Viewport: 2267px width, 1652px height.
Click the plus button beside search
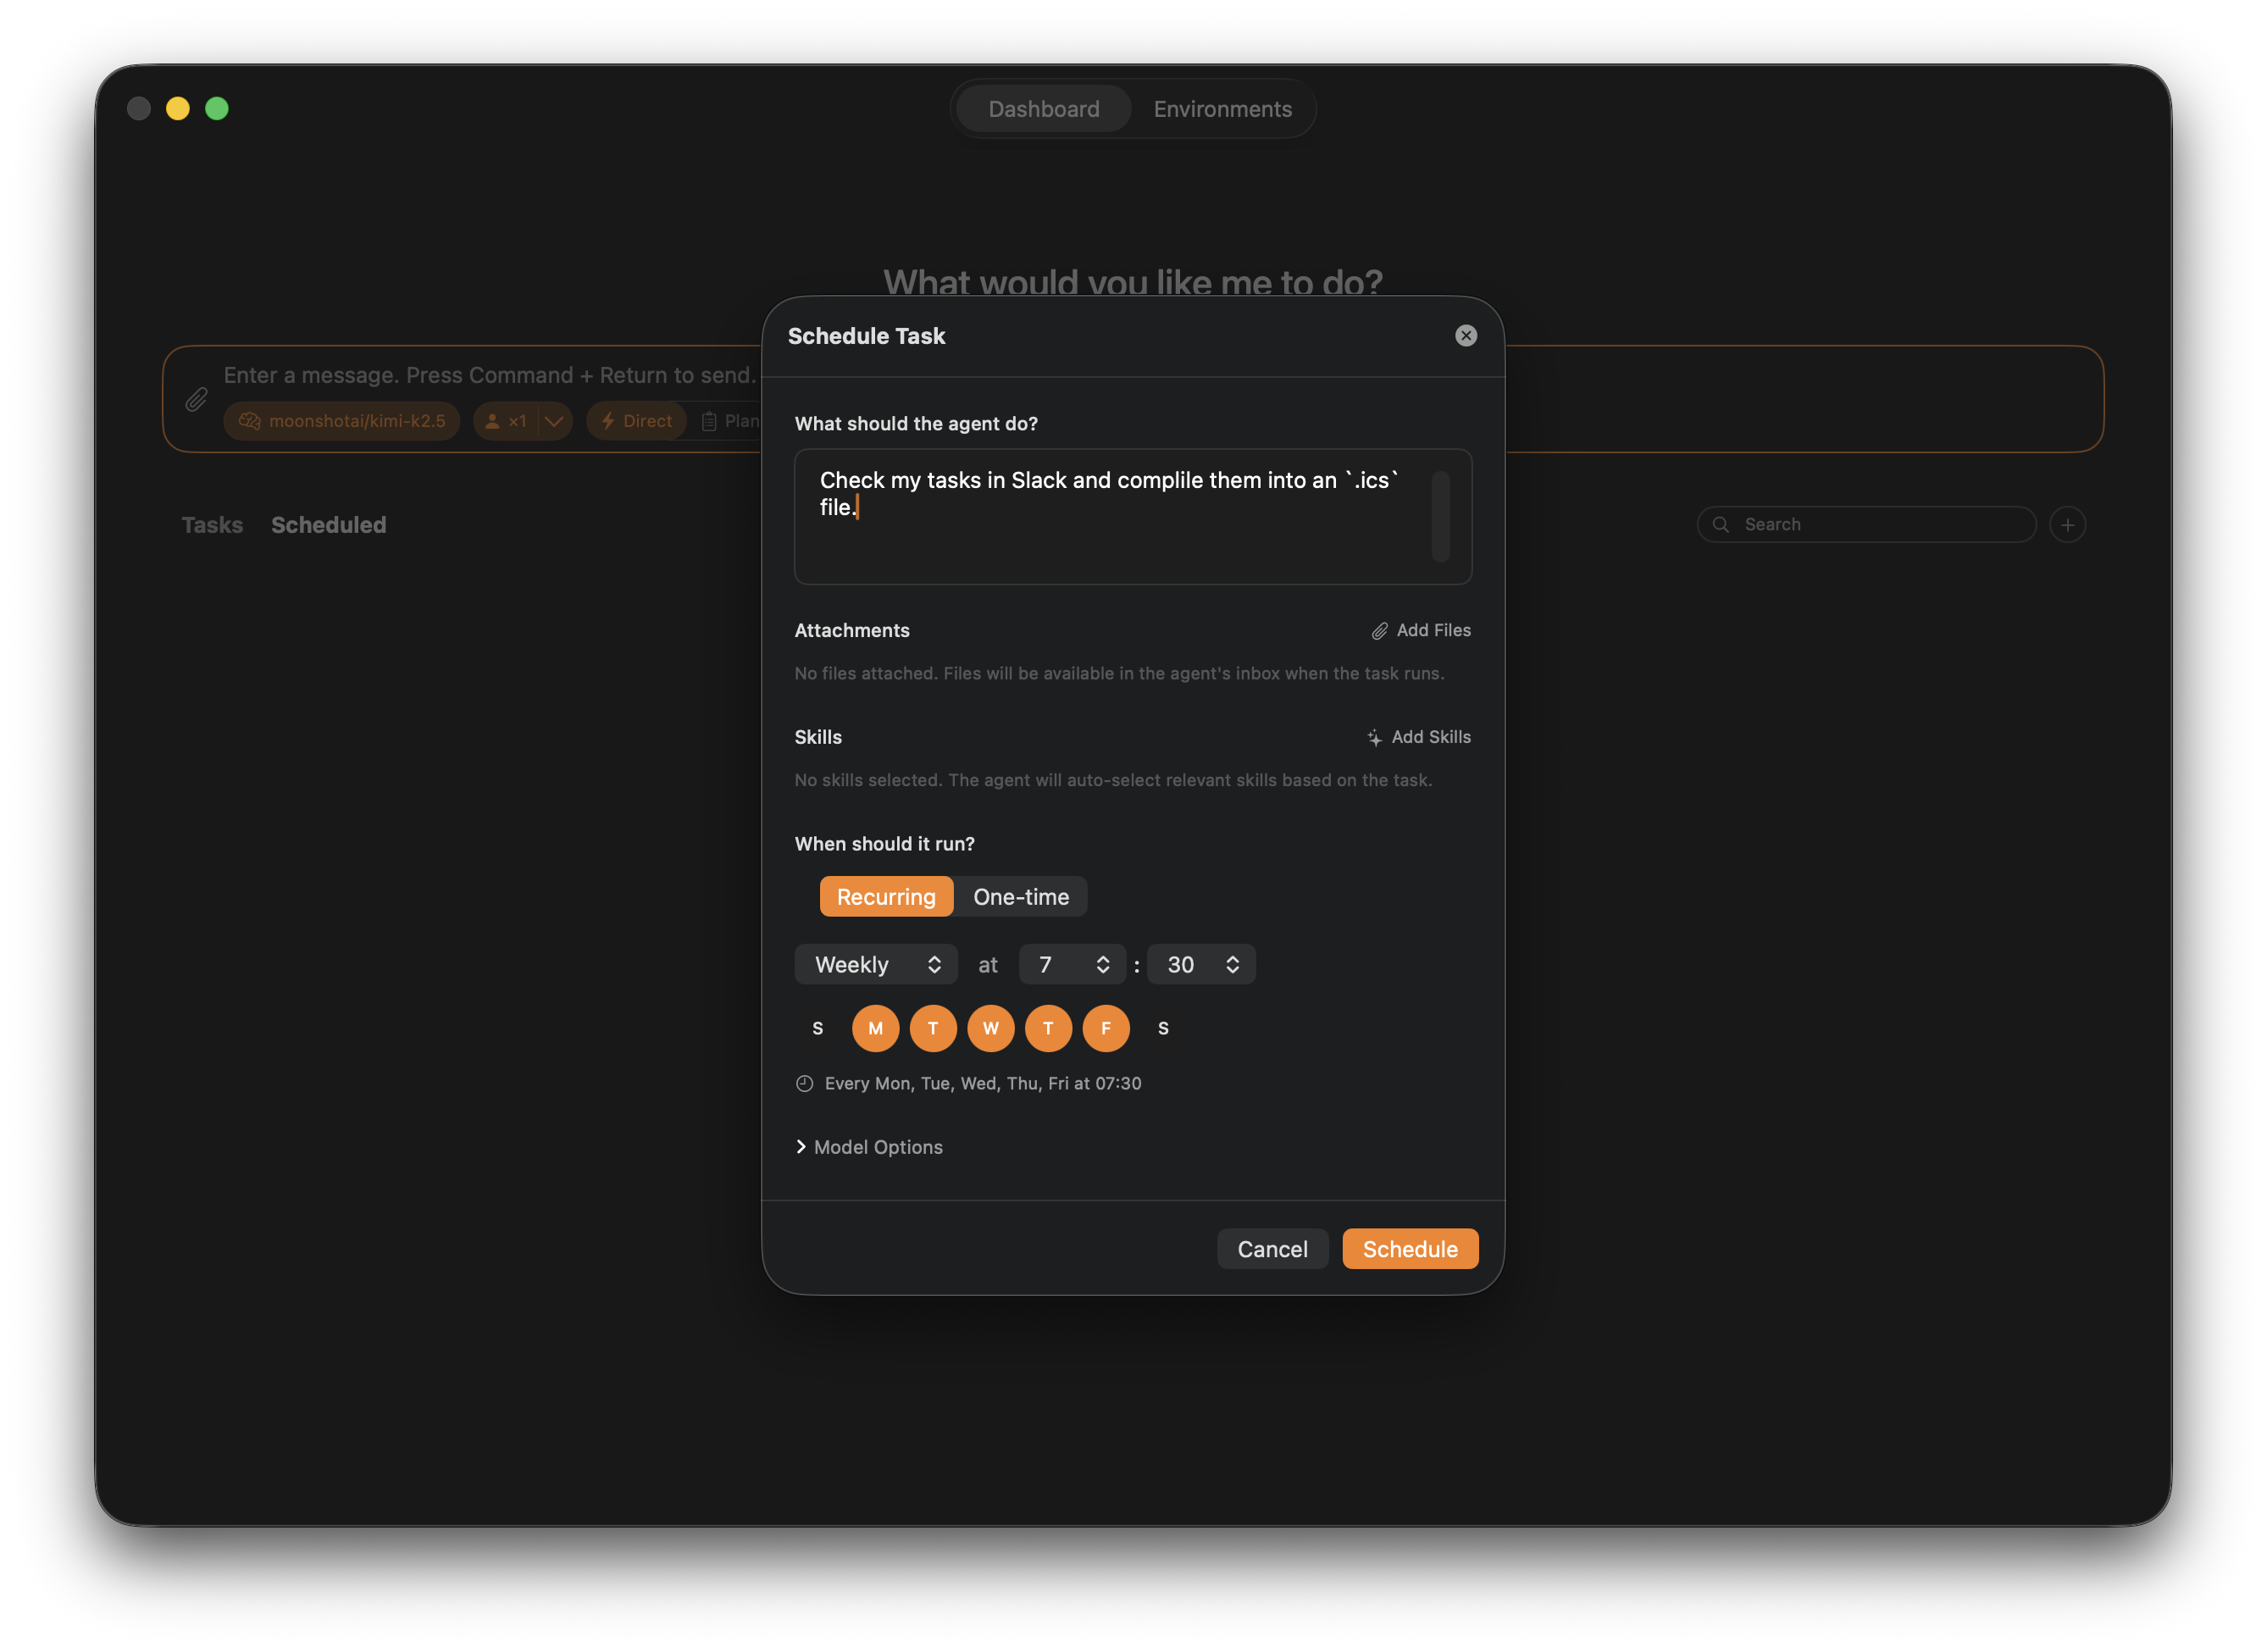[x=2068, y=524]
